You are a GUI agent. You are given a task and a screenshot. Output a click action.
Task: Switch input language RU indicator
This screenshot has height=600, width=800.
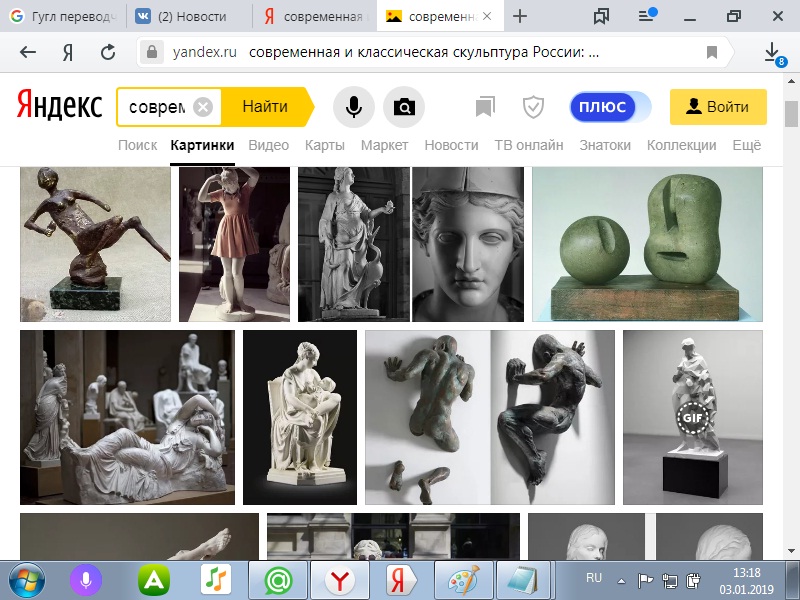click(x=594, y=578)
